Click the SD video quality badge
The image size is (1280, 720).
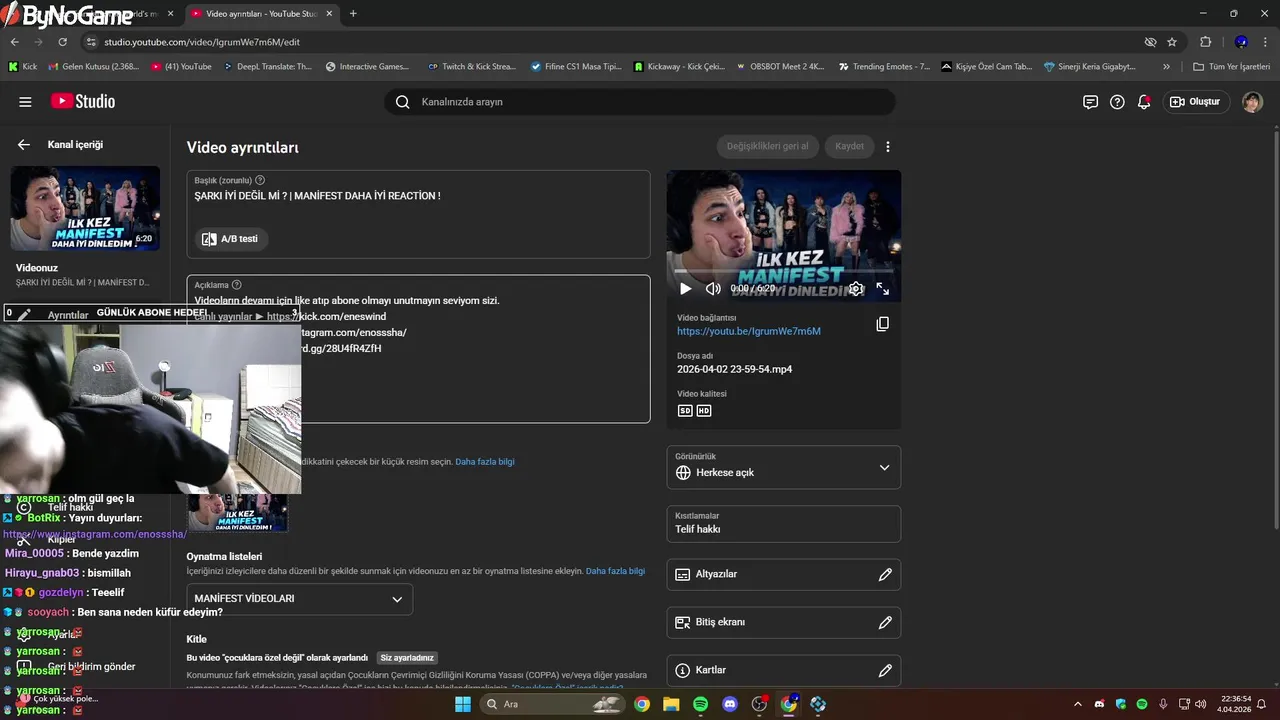click(x=685, y=410)
